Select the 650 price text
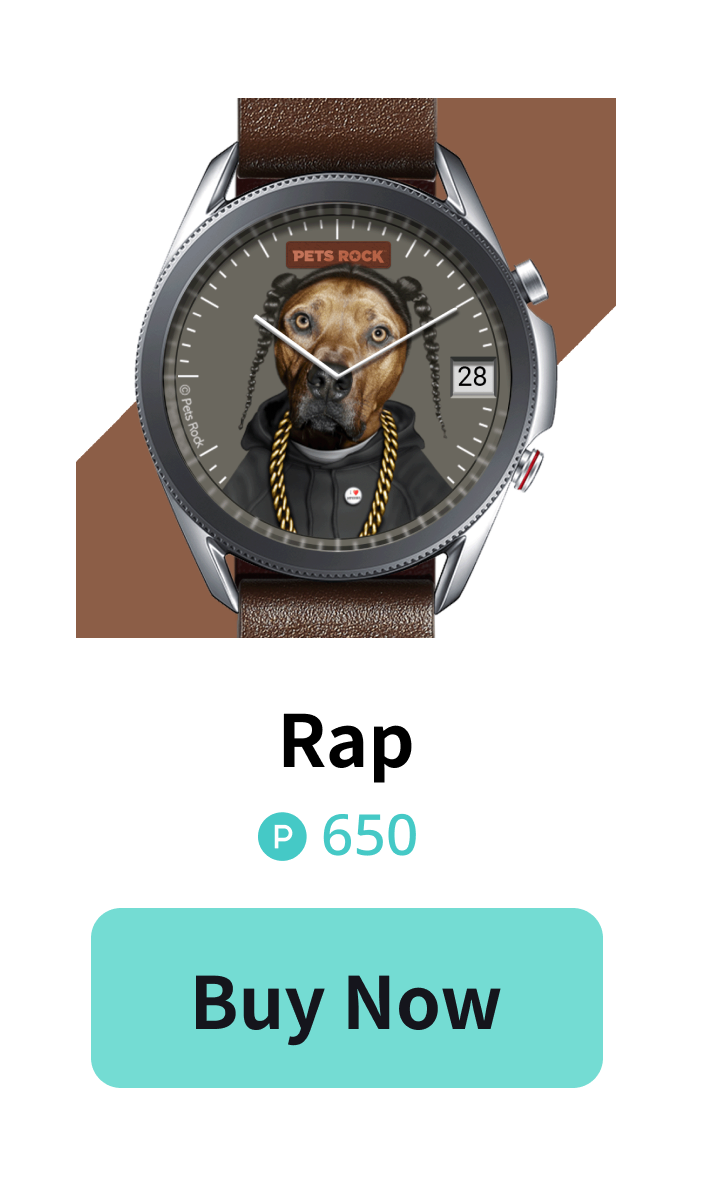 [369, 836]
